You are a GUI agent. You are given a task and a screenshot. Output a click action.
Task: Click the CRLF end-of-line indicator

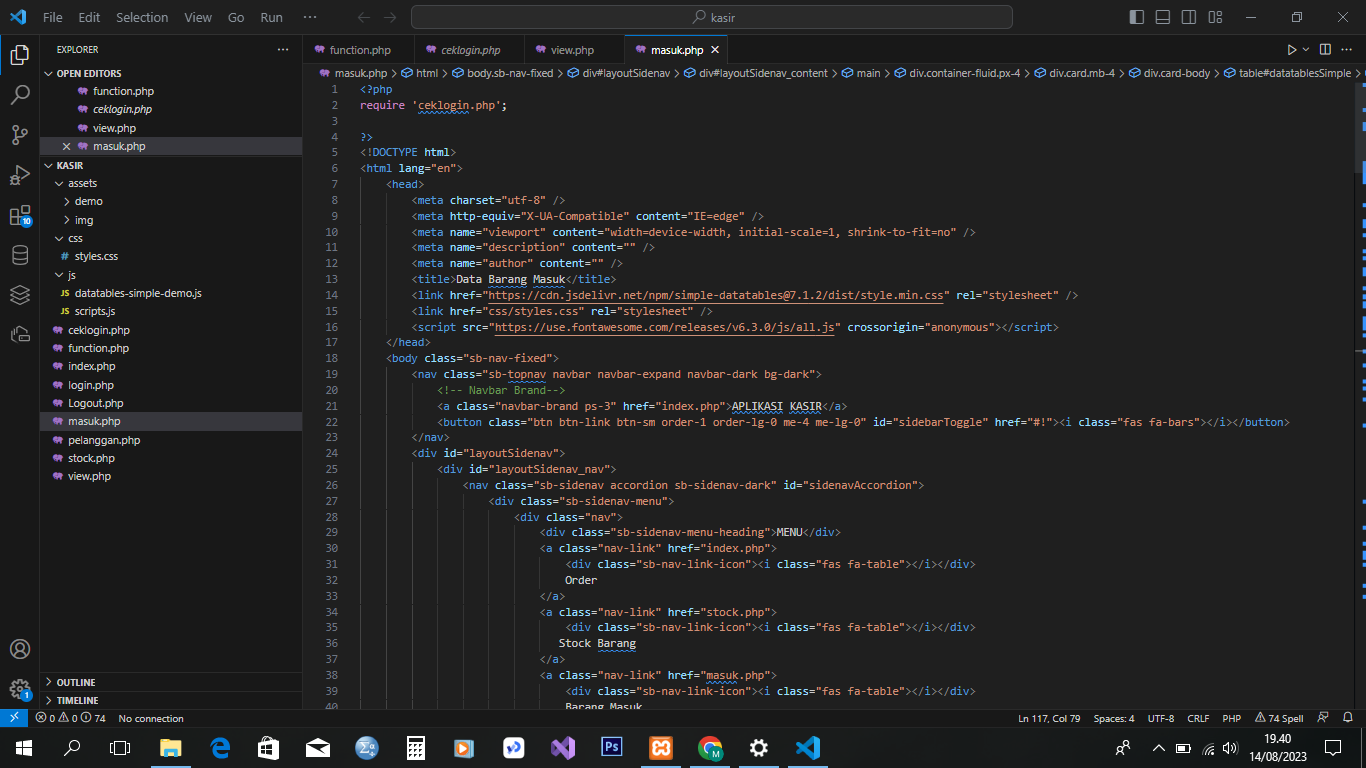[1198, 718]
